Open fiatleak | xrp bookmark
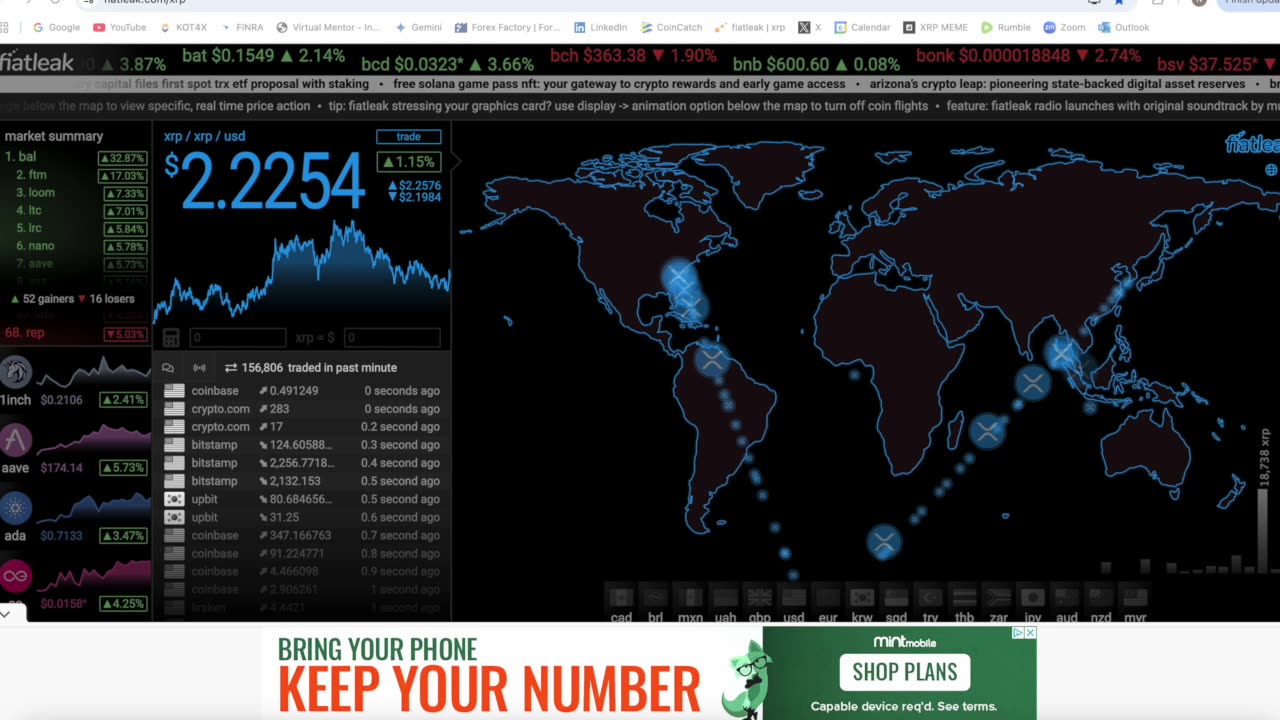The width and height of the screenshot is (1280, 720). (x=750, y=27)
